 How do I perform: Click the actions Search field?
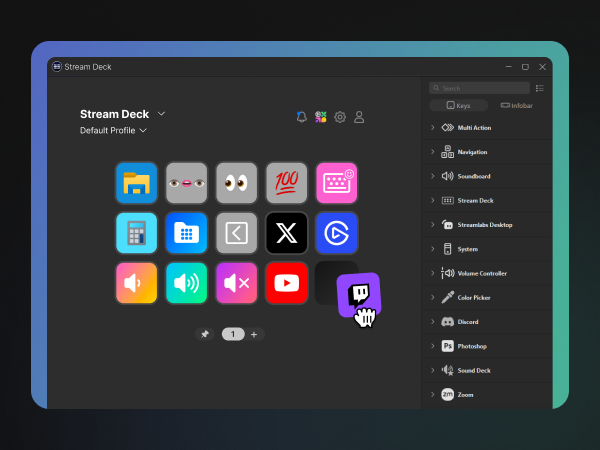pos(479,88)
